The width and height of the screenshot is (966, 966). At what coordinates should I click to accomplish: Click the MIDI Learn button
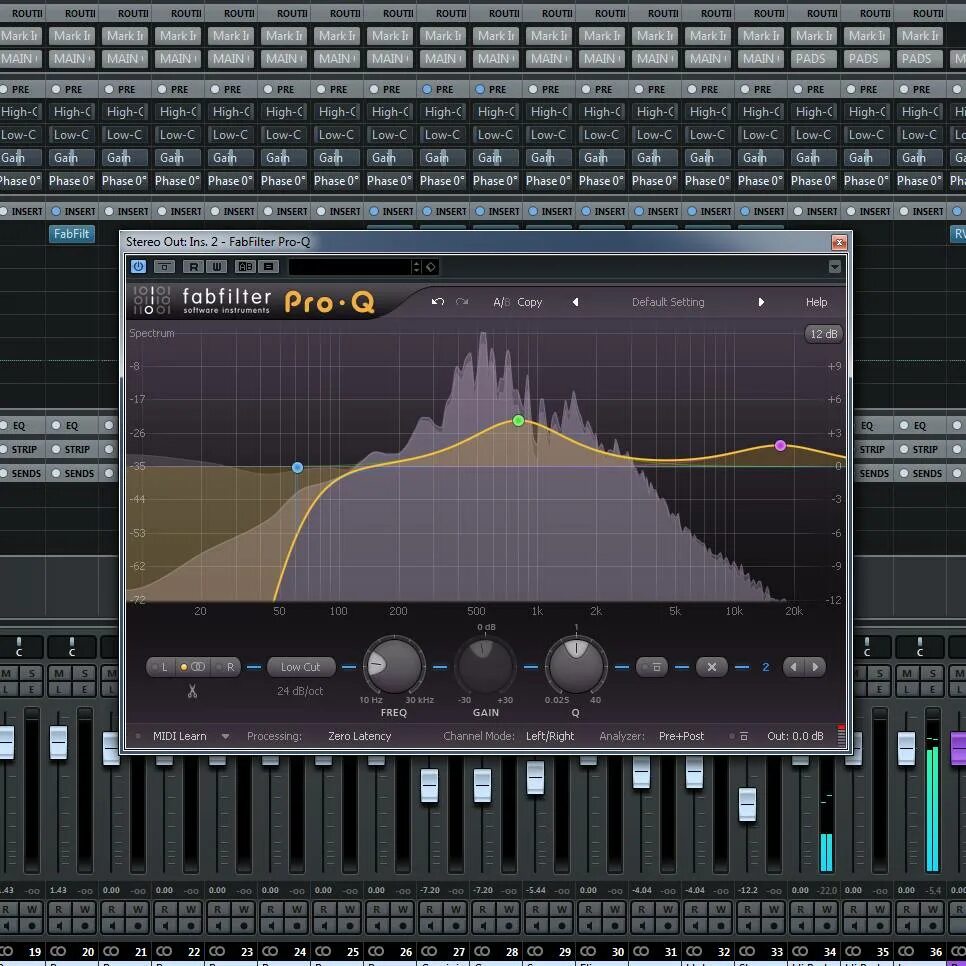coord(179,736)
